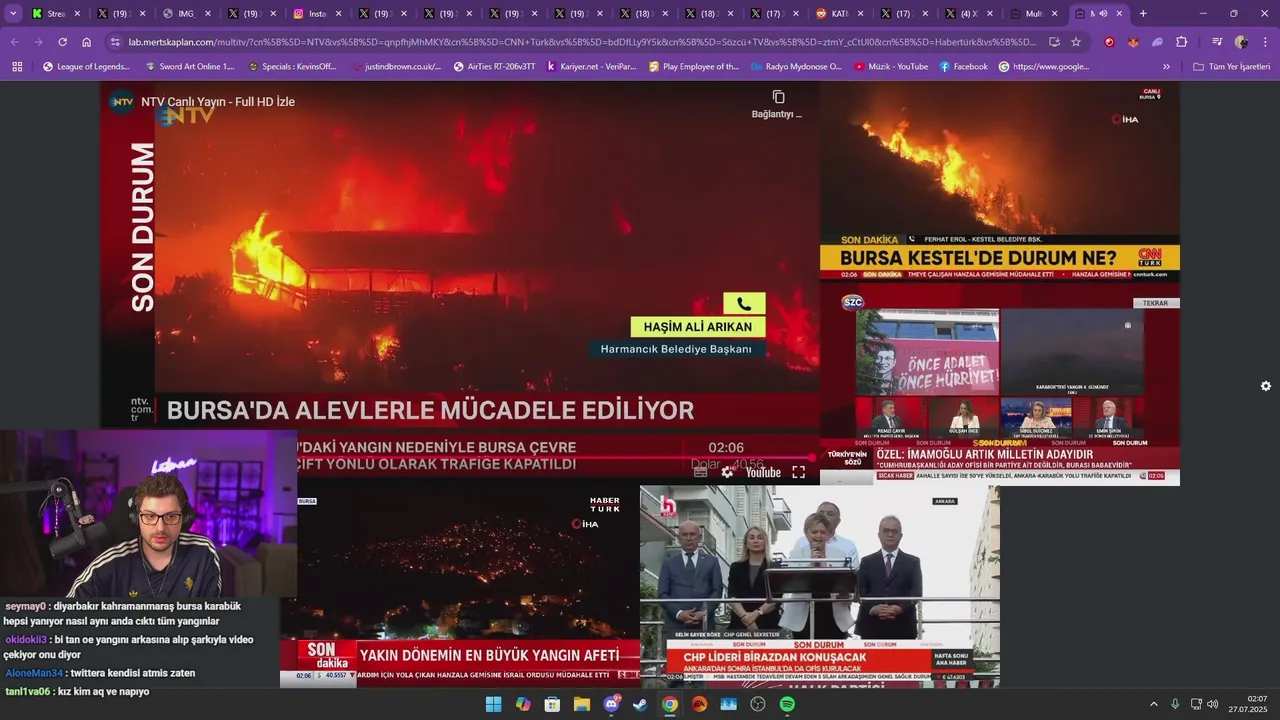
Task: Open Discord from the taskbar
Action: point(611,704)
